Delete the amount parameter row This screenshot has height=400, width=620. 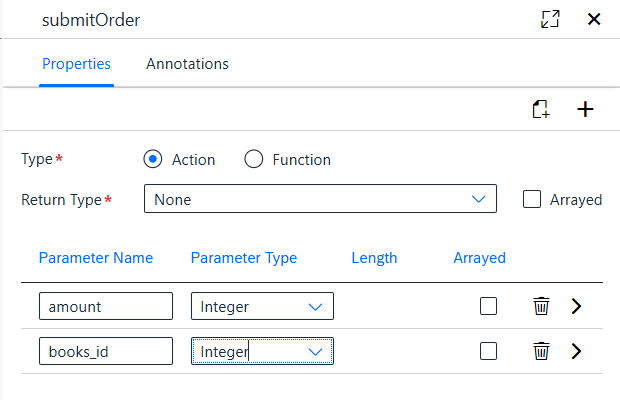[541, 306]
